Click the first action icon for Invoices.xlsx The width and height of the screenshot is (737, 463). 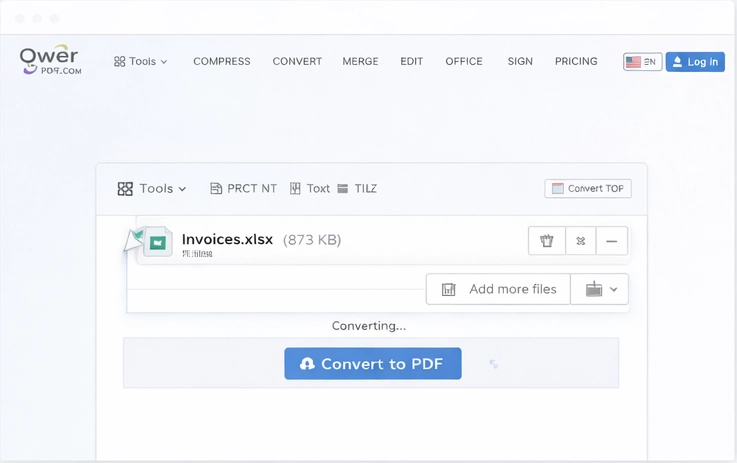[x=547, y=241]
